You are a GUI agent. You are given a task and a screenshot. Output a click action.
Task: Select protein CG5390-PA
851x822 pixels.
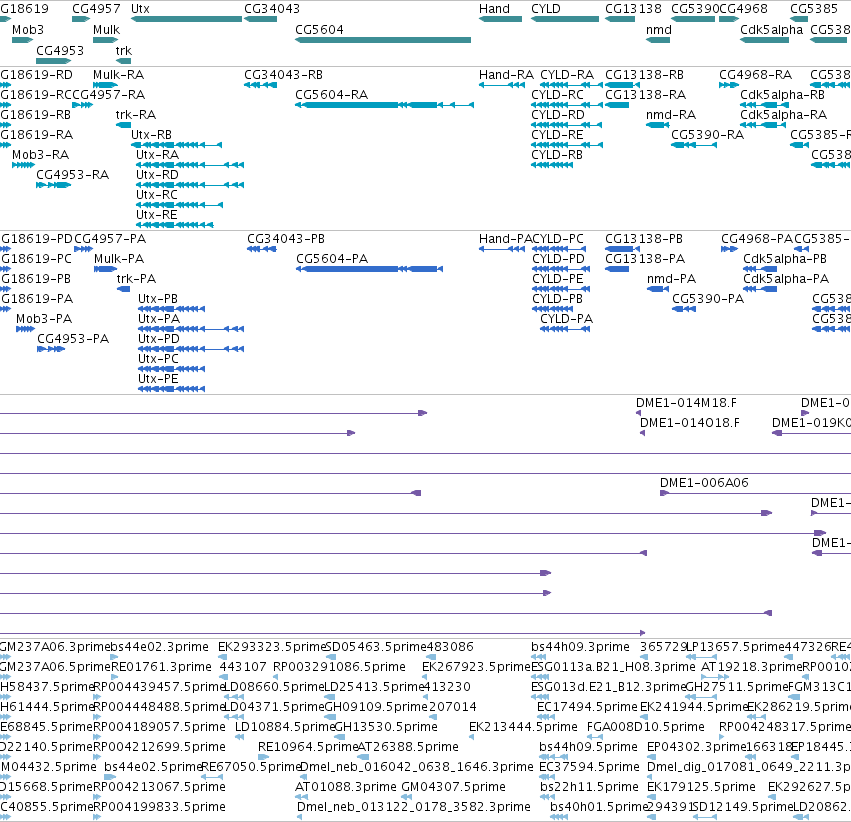click(x=684, y=309)
